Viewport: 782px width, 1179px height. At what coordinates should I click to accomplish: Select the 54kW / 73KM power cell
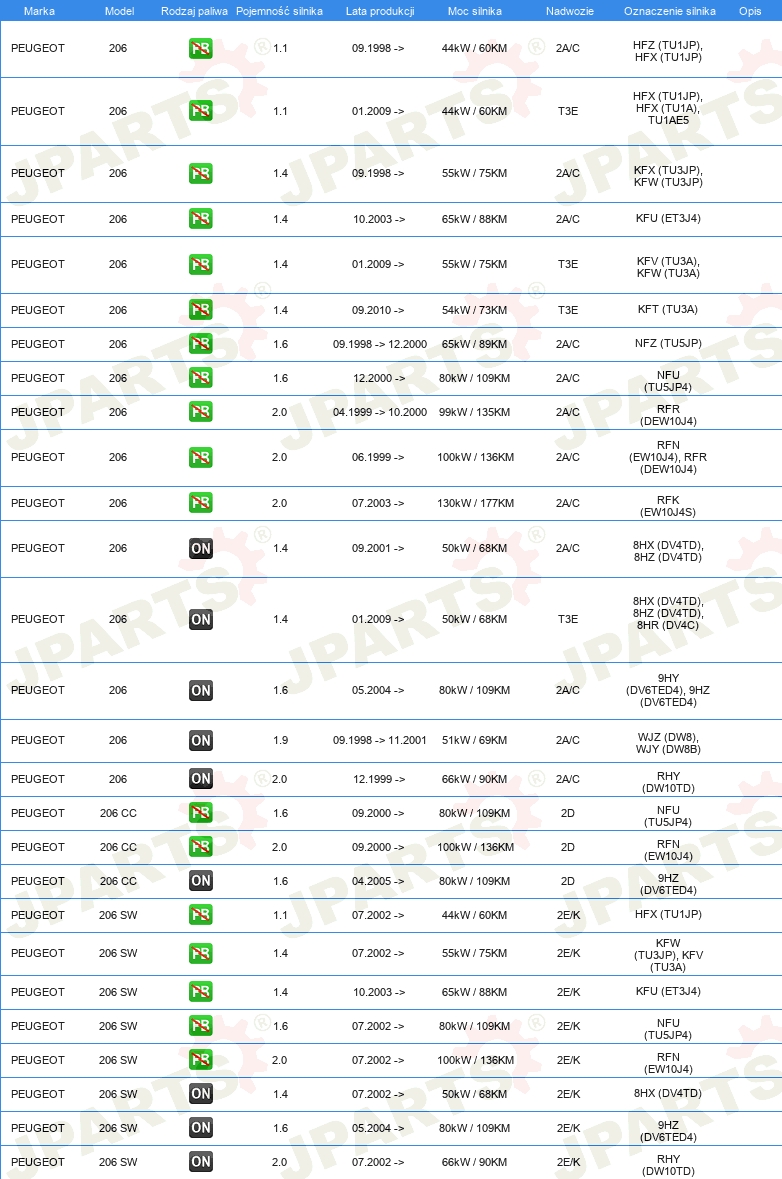(474, 310)
